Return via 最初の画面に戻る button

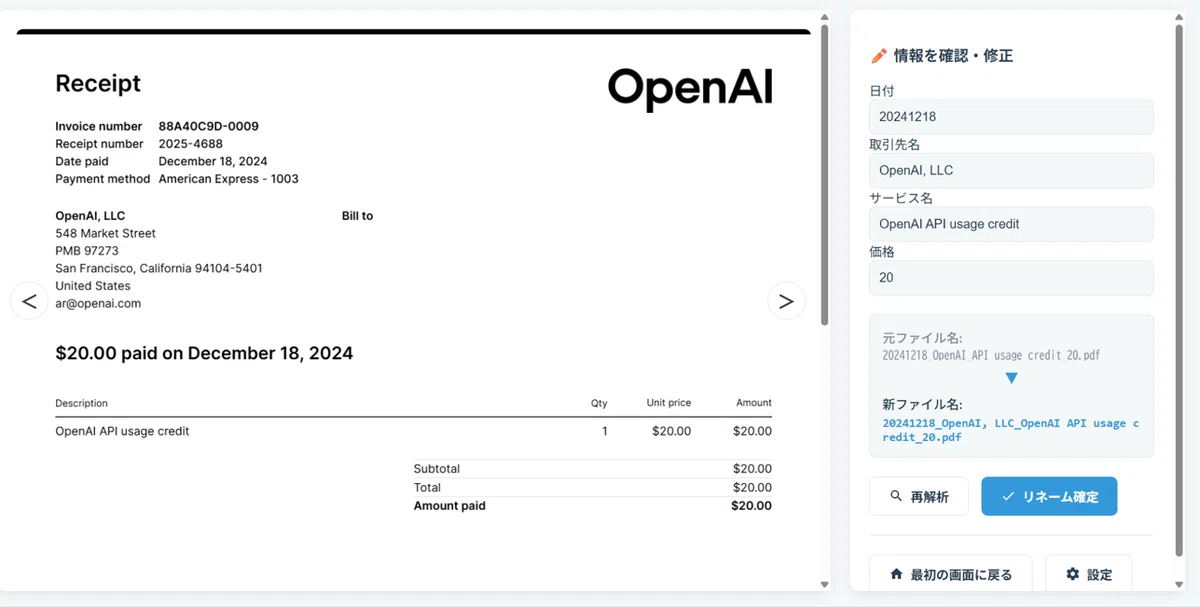pos(950,574)
